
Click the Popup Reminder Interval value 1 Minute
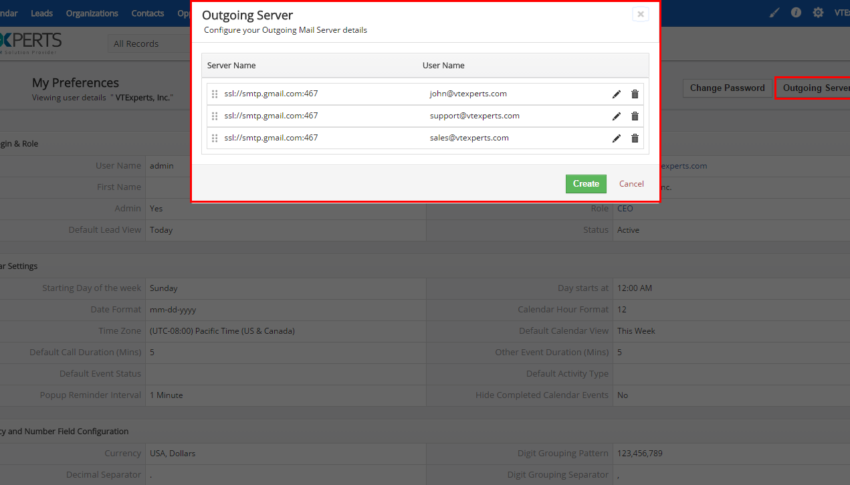166,396
